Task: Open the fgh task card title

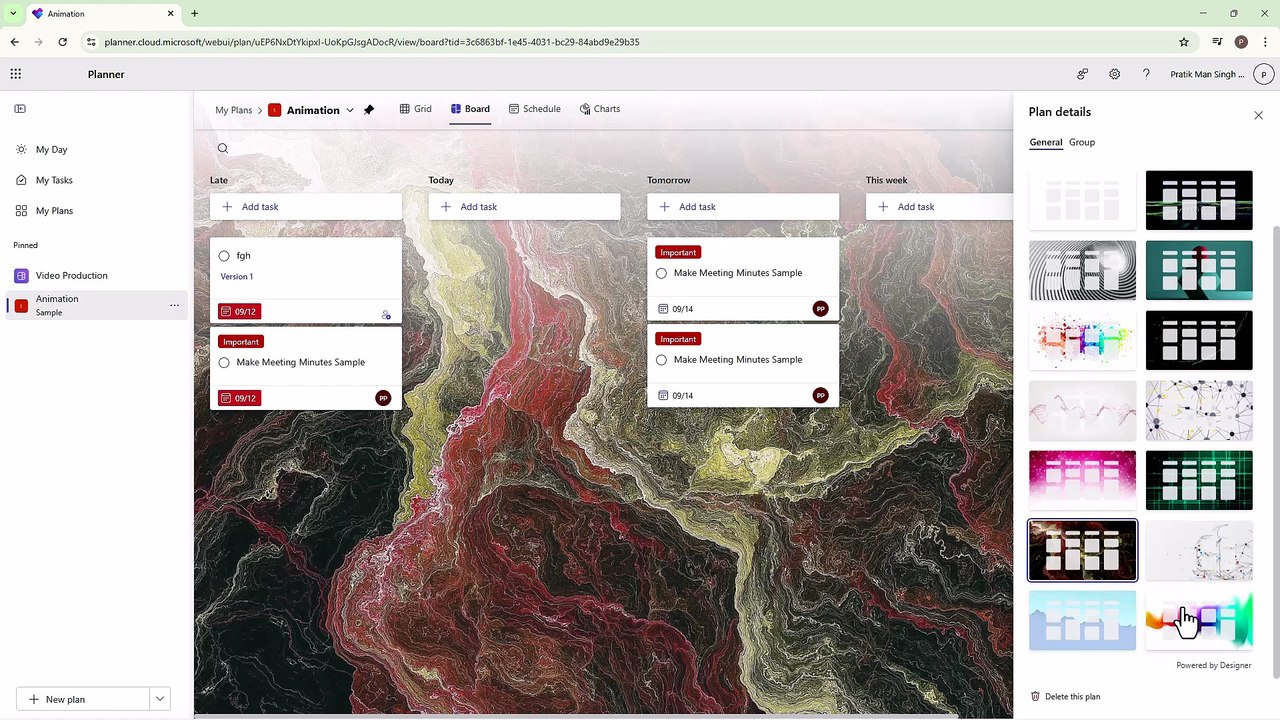Action: (x=243, y=256)
